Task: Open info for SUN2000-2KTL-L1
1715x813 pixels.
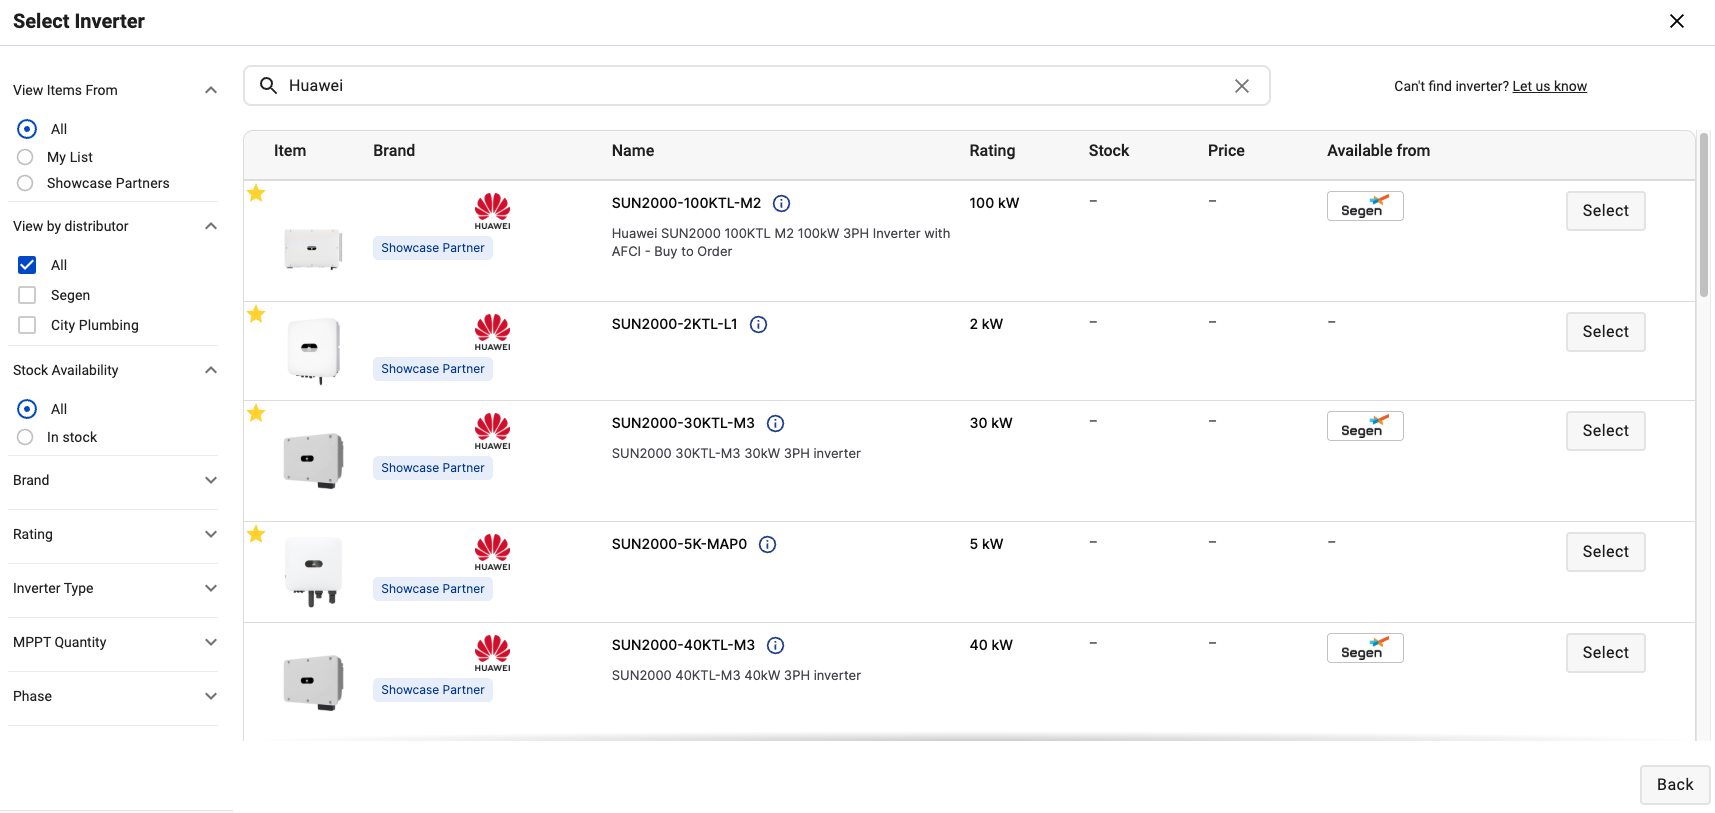Action: click(759, 325)
